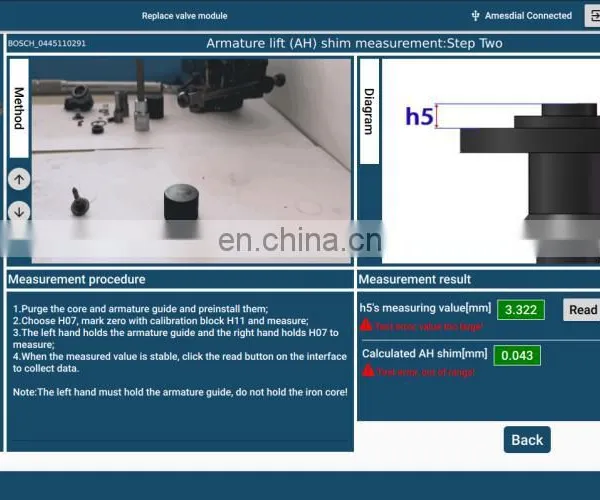Click the h5's measuring value[mm] label
Viewport: 600px width, 500px height.
[425, 308]
